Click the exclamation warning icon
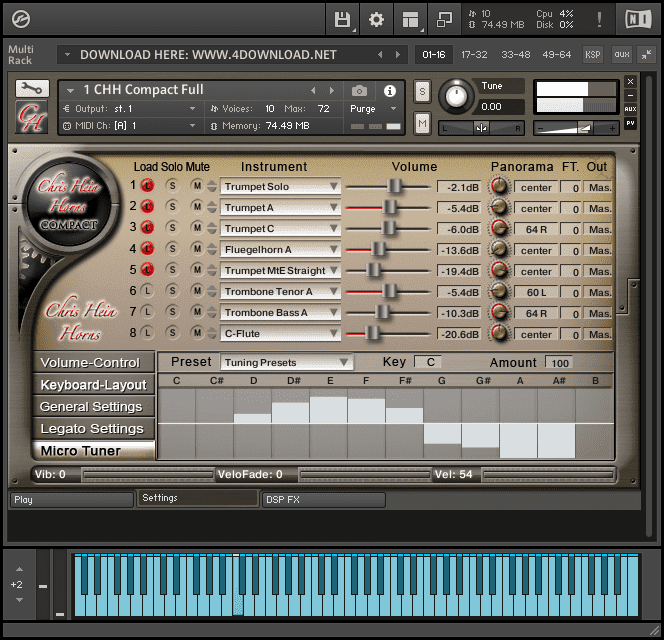Screen dimensions: 664x640 pyautogui.click(x=599, y=19)
